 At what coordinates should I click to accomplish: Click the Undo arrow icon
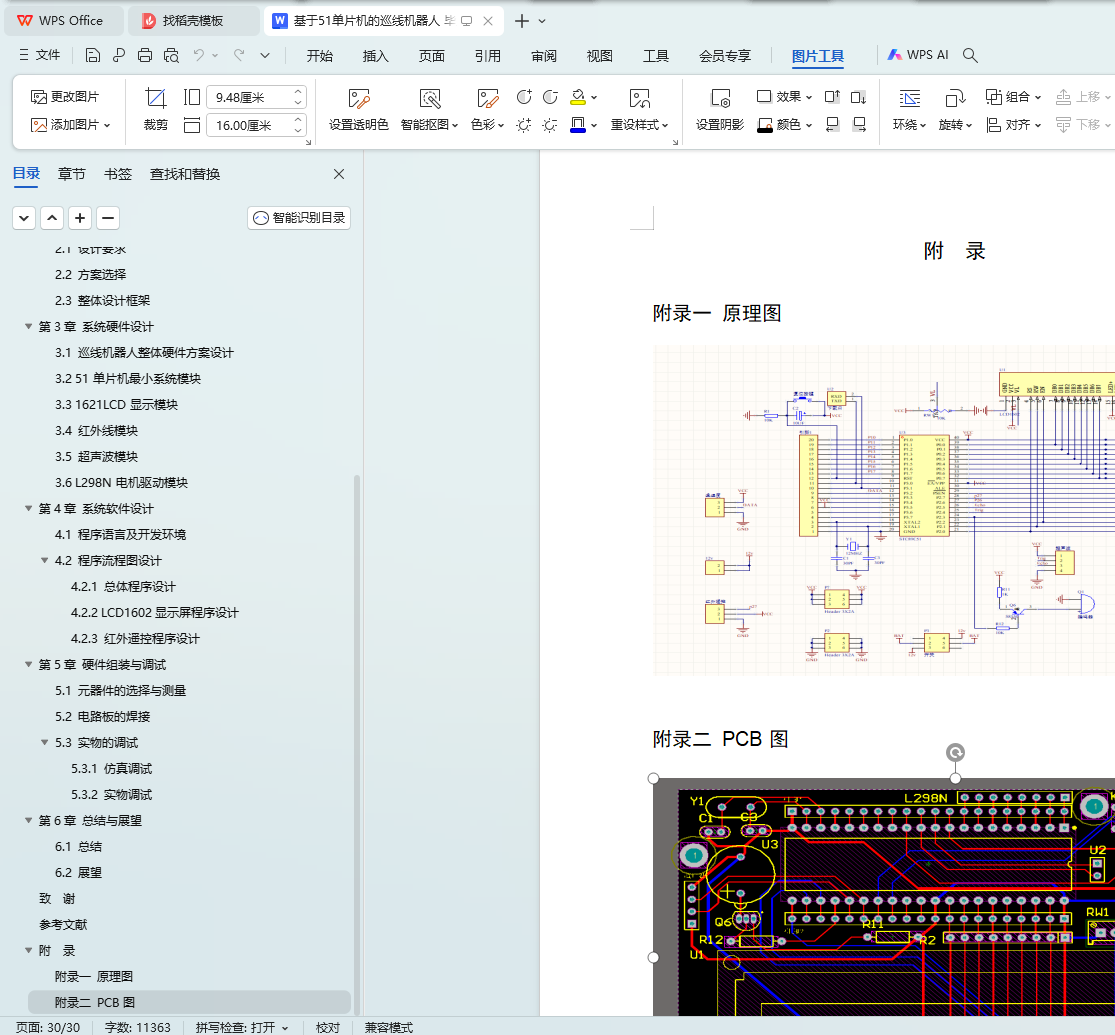coord(199,55)
